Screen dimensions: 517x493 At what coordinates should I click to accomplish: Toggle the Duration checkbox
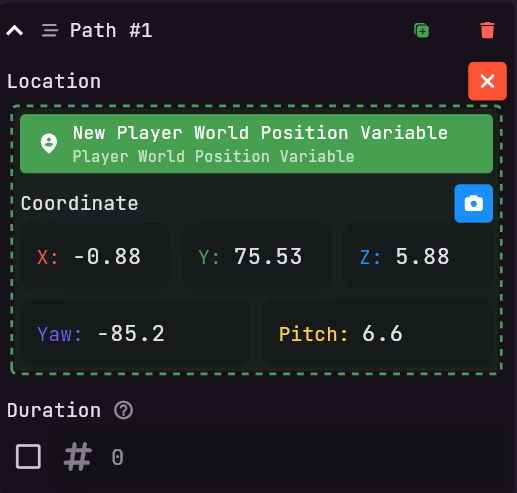[x=28, y=456]
